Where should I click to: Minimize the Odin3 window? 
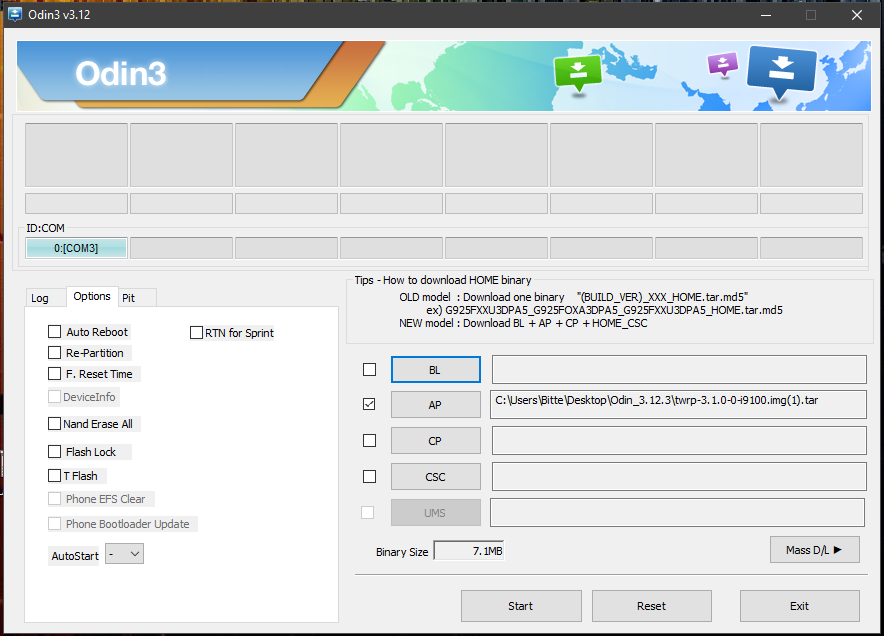click(766, 15)
